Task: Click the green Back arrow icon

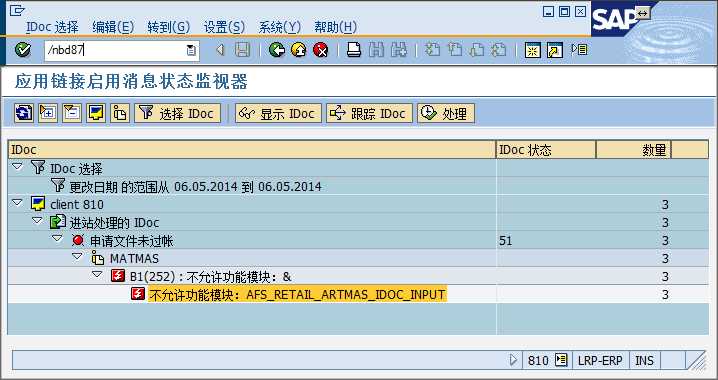Action: [x=277, y=50]
